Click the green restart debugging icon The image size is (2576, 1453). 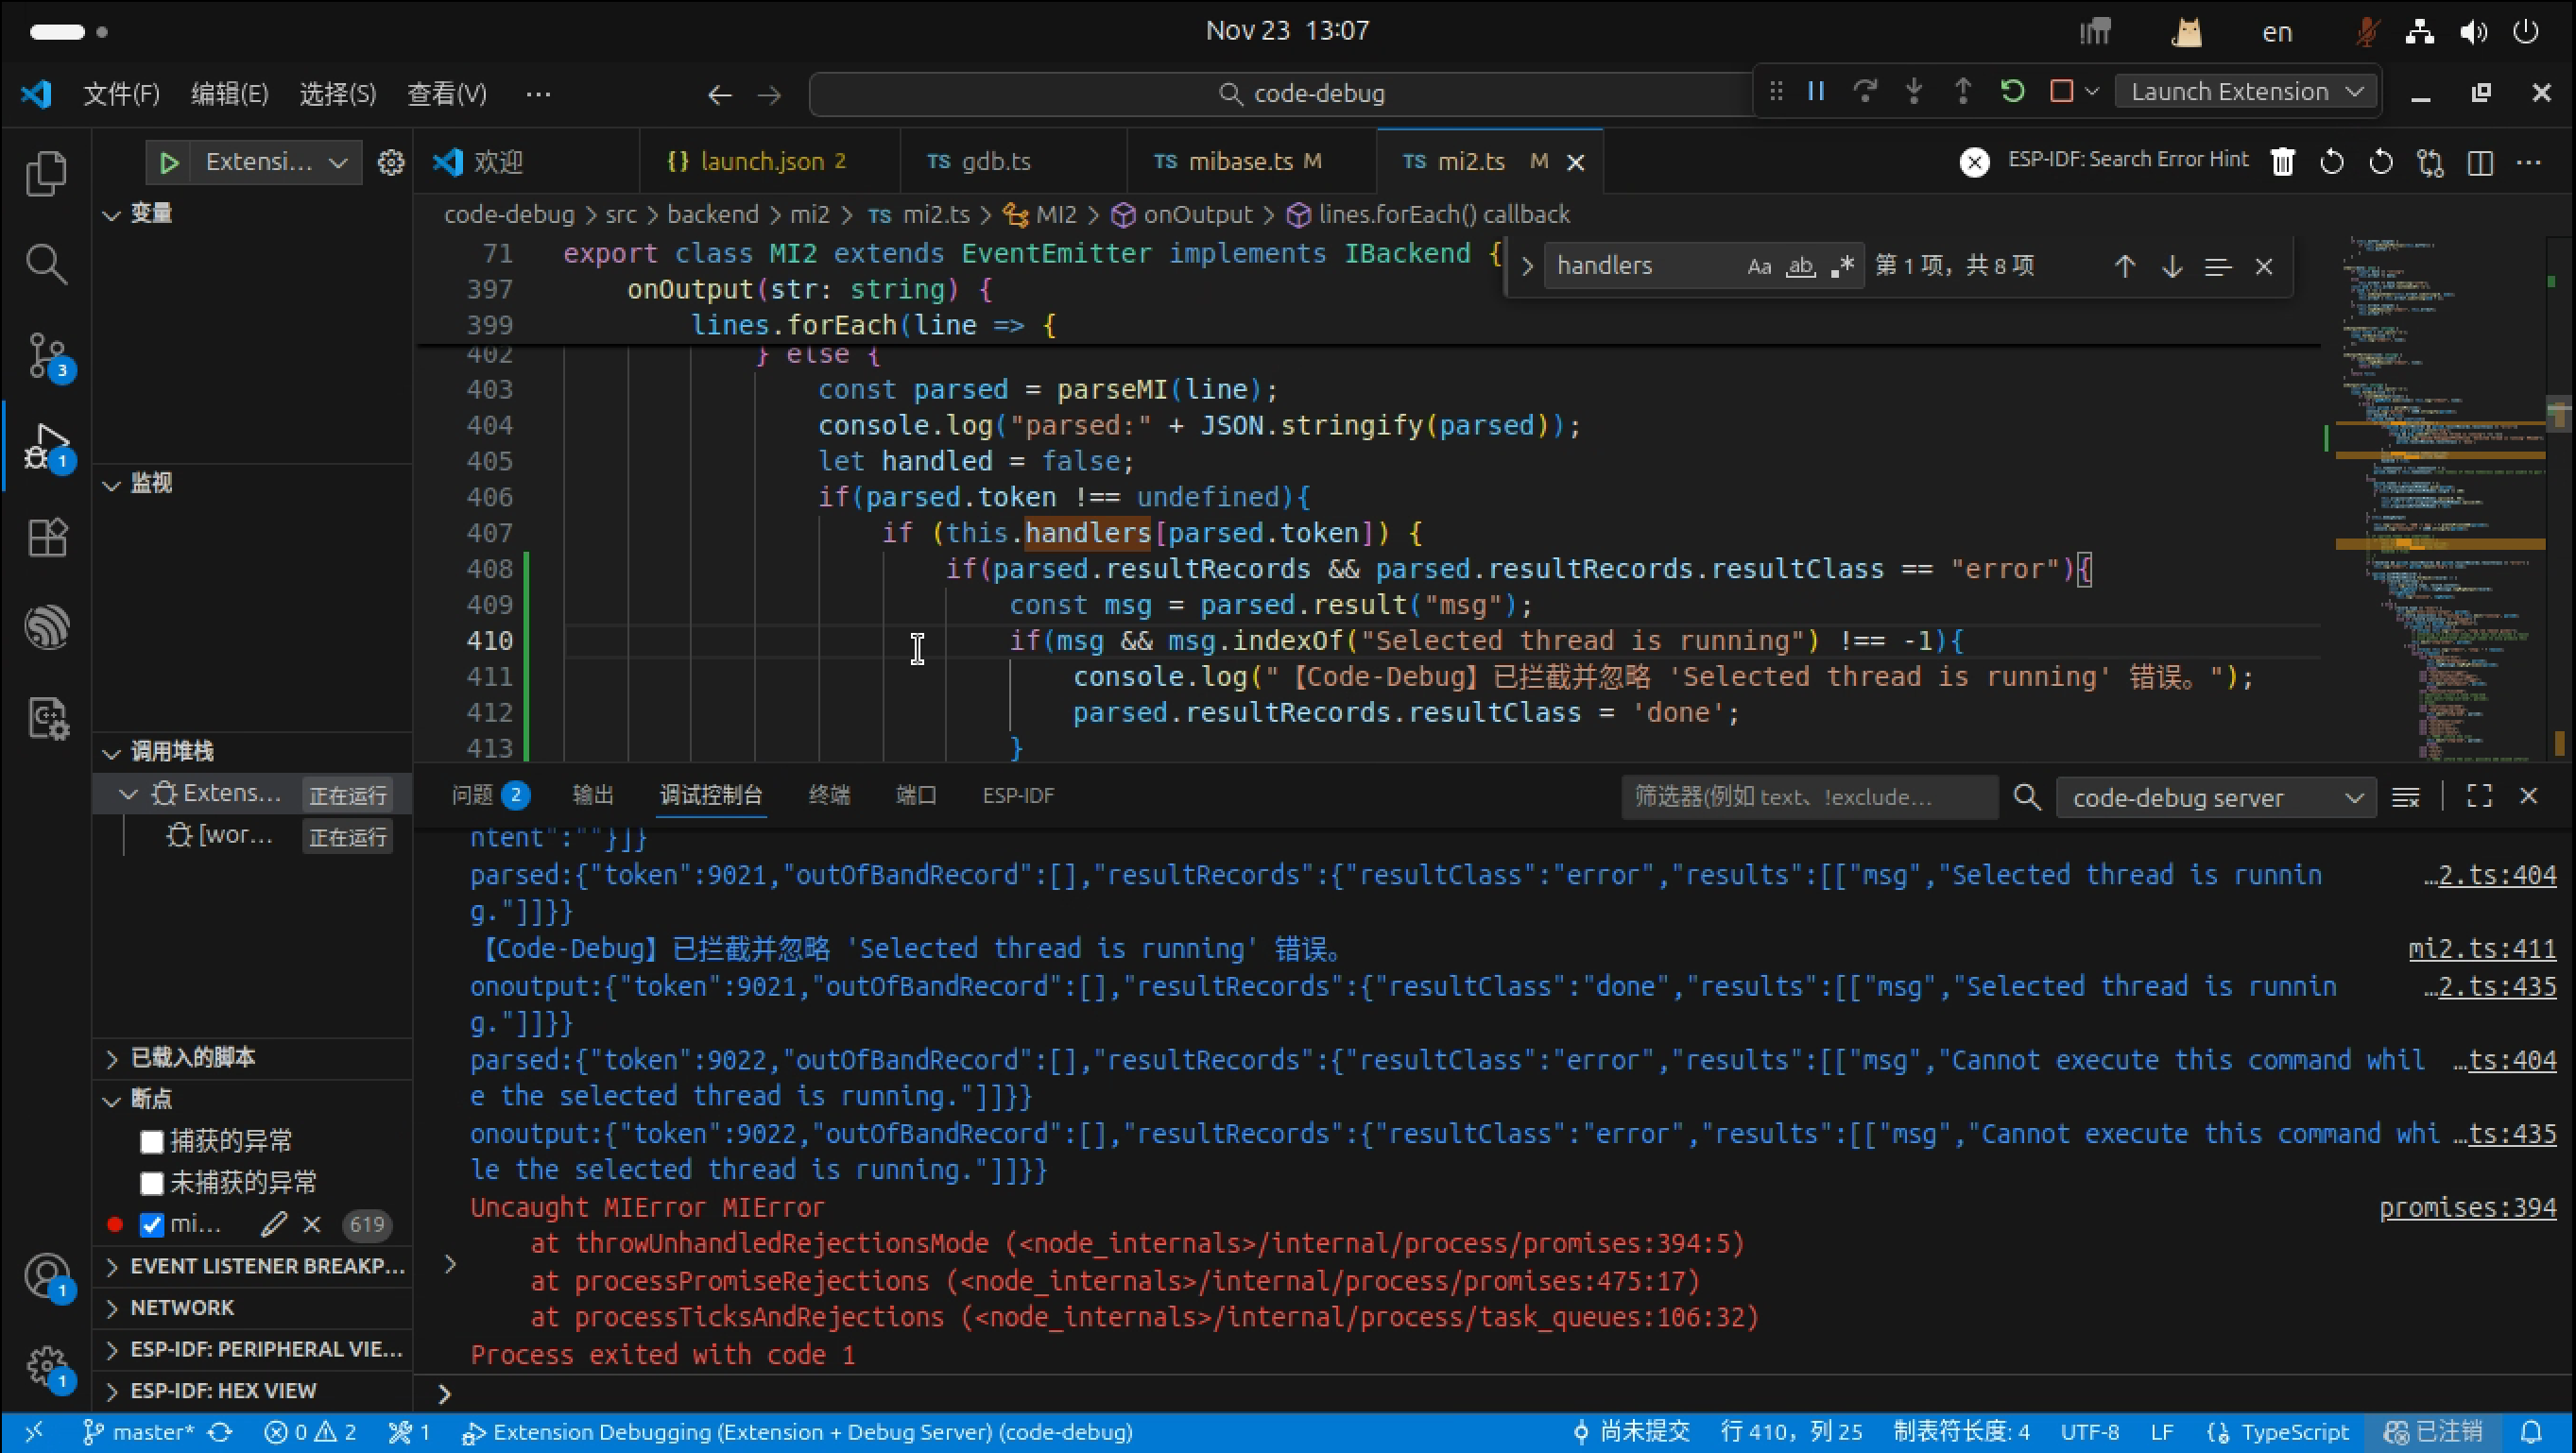(x=2012, y=92)
